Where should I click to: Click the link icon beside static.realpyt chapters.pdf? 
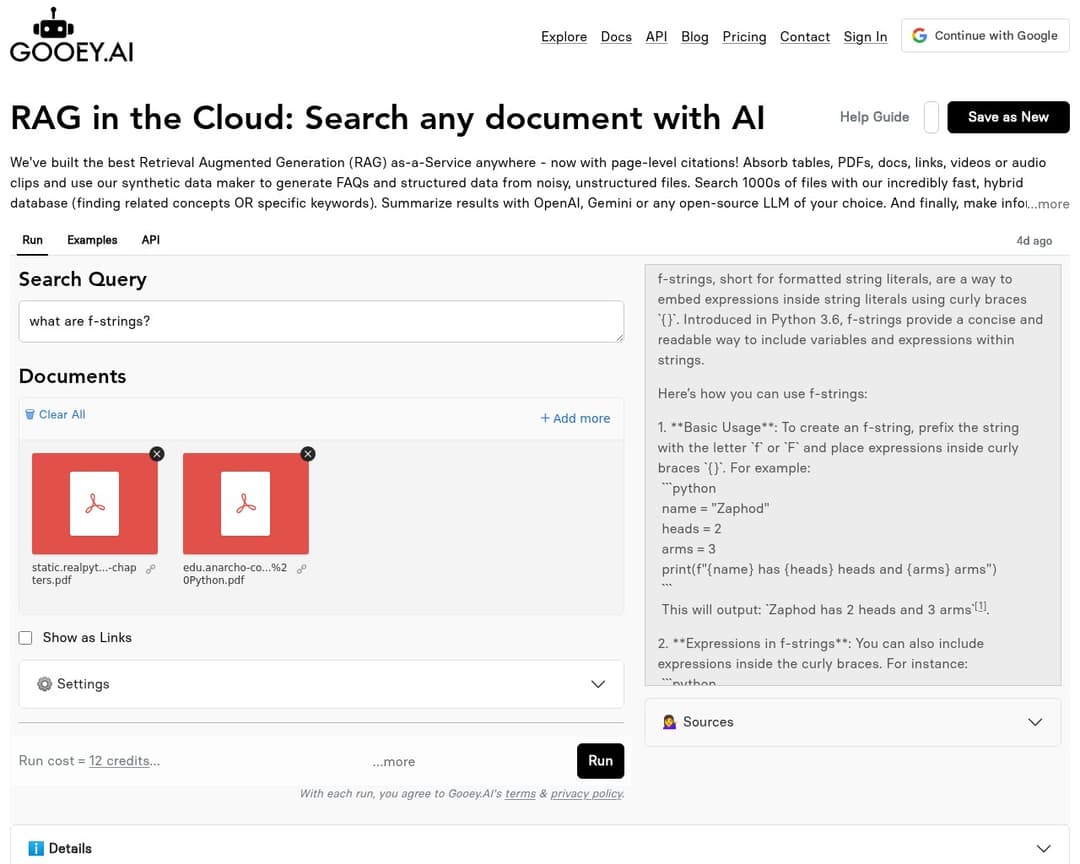(x=151, y=568)
